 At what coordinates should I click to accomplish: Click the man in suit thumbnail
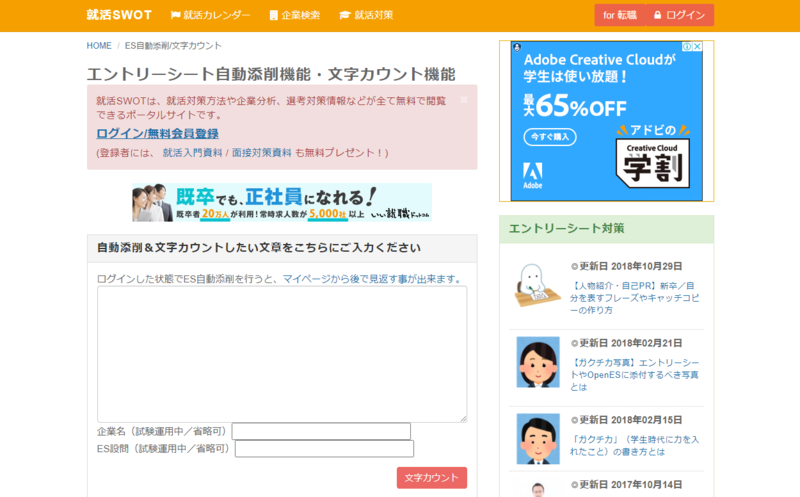pyautogui.click(x=538, y=439)
